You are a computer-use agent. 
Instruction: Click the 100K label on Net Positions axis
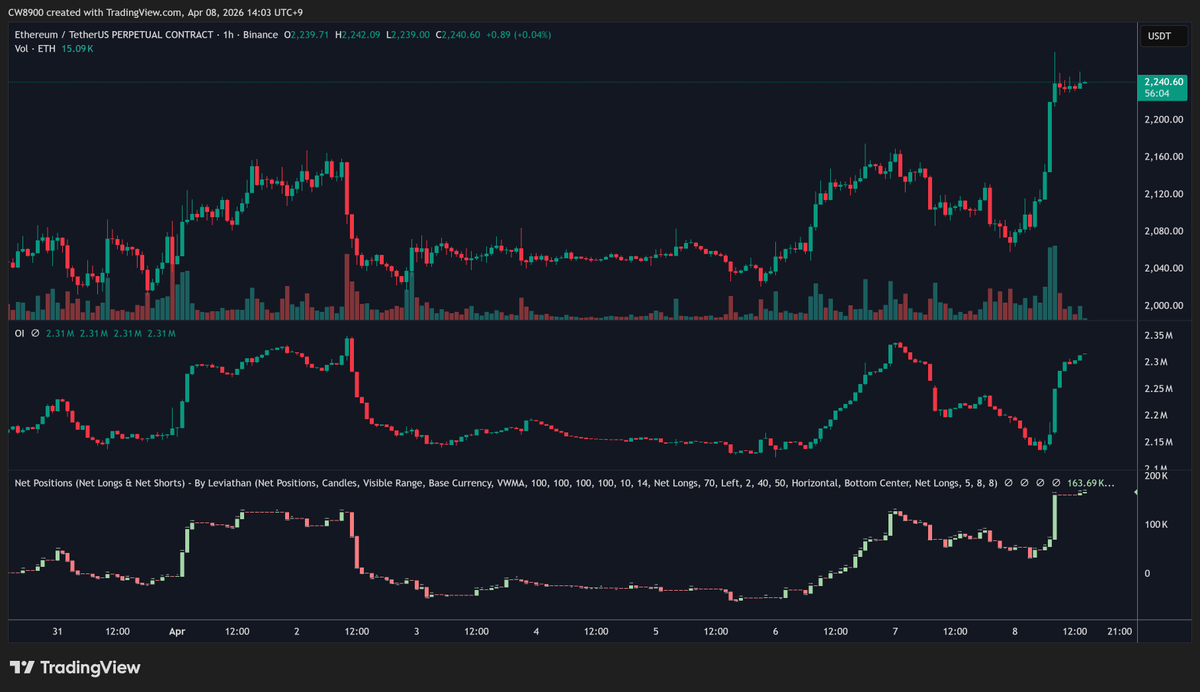[x=1155, y=525]
